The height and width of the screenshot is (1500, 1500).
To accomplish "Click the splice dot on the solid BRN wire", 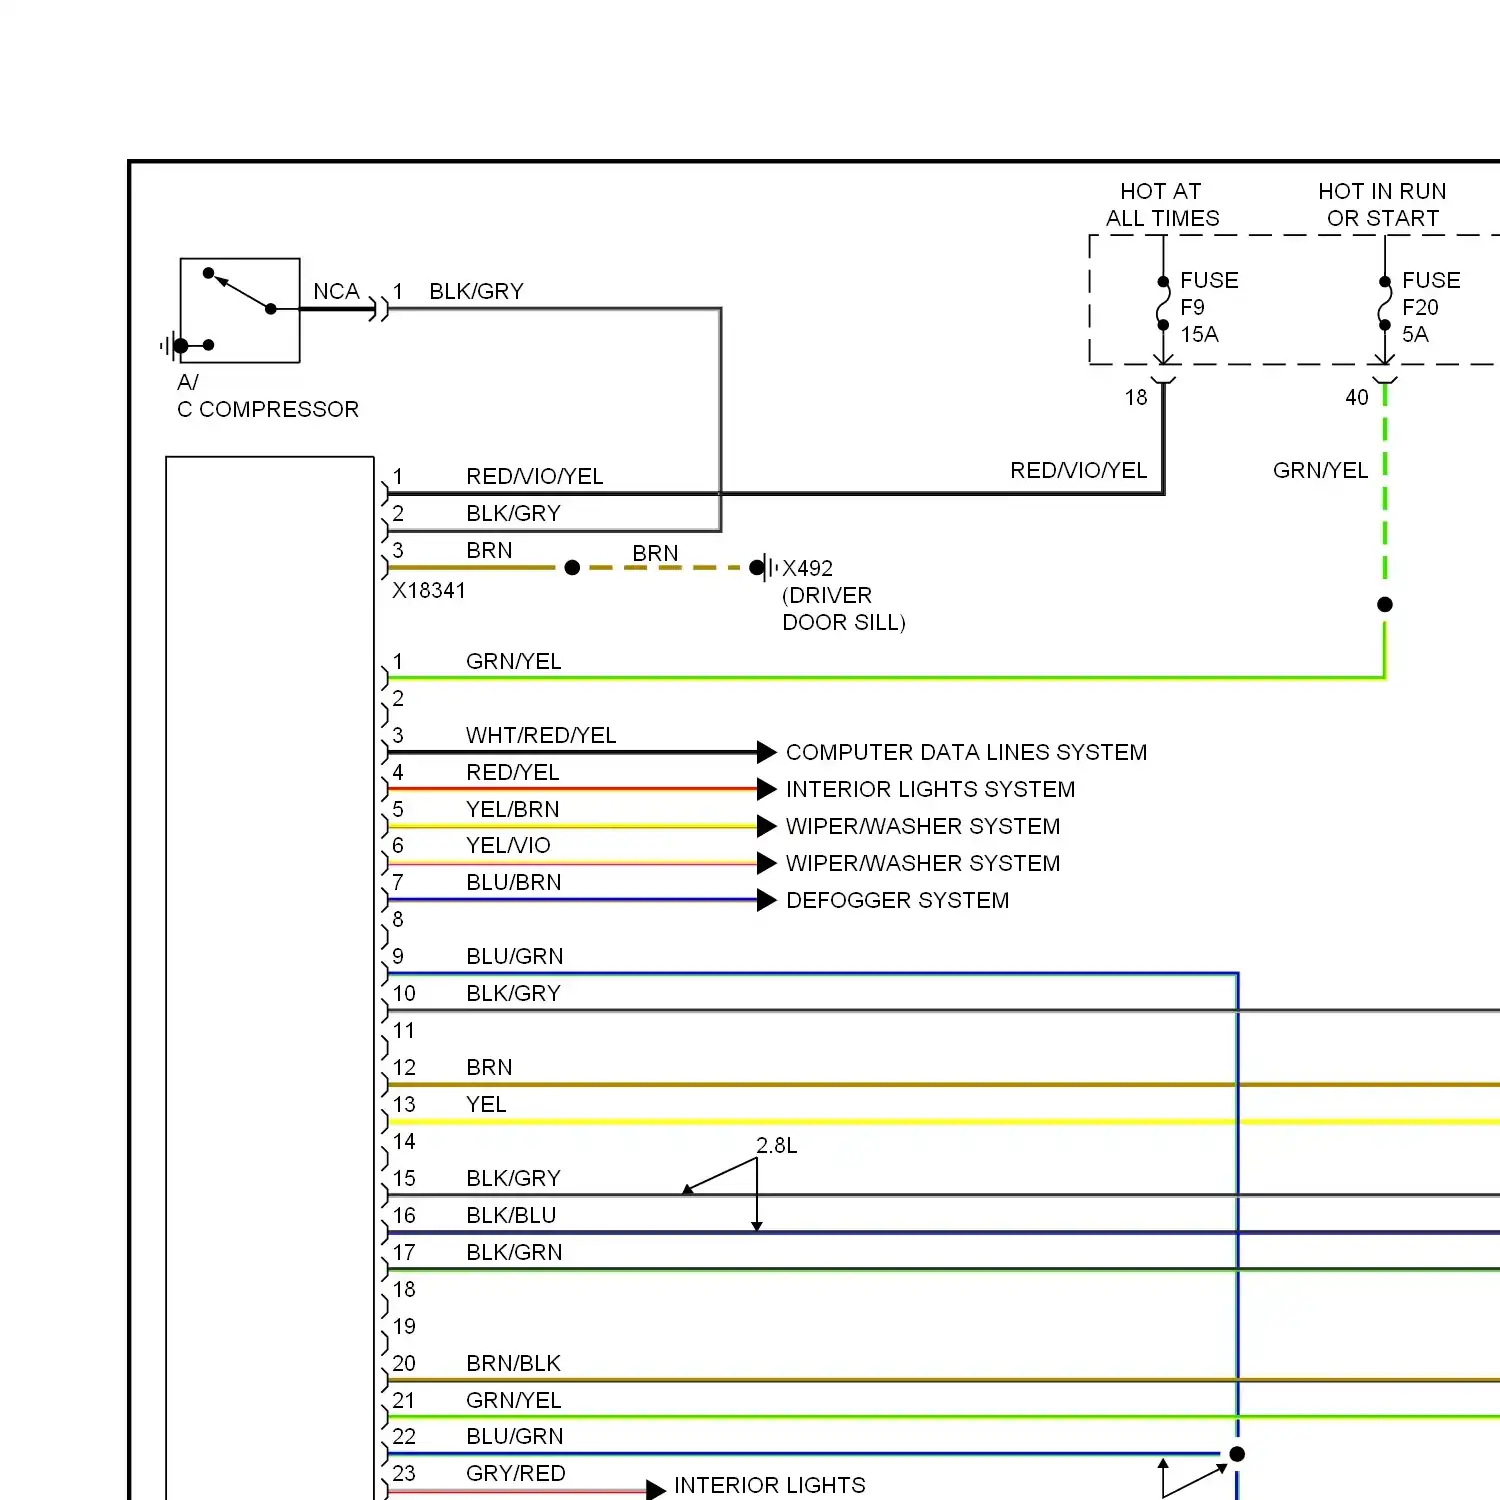I will tap(572, 568).
